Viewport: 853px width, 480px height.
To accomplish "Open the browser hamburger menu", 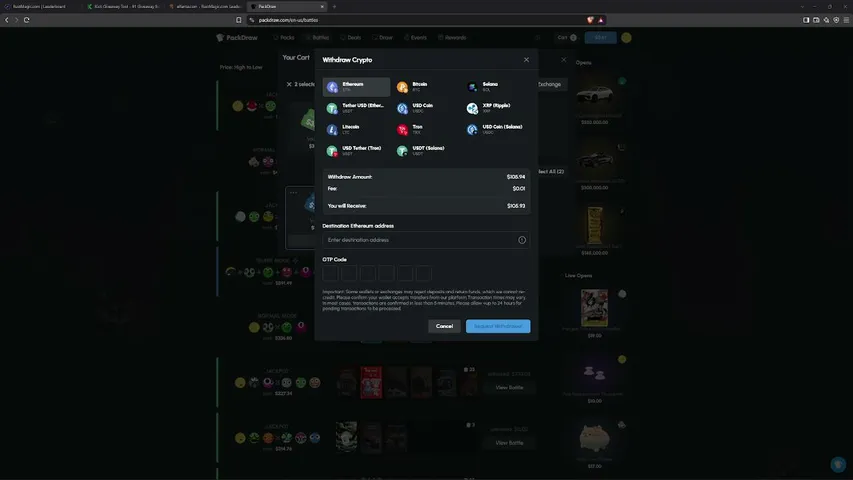I will [x=846, y=20].
